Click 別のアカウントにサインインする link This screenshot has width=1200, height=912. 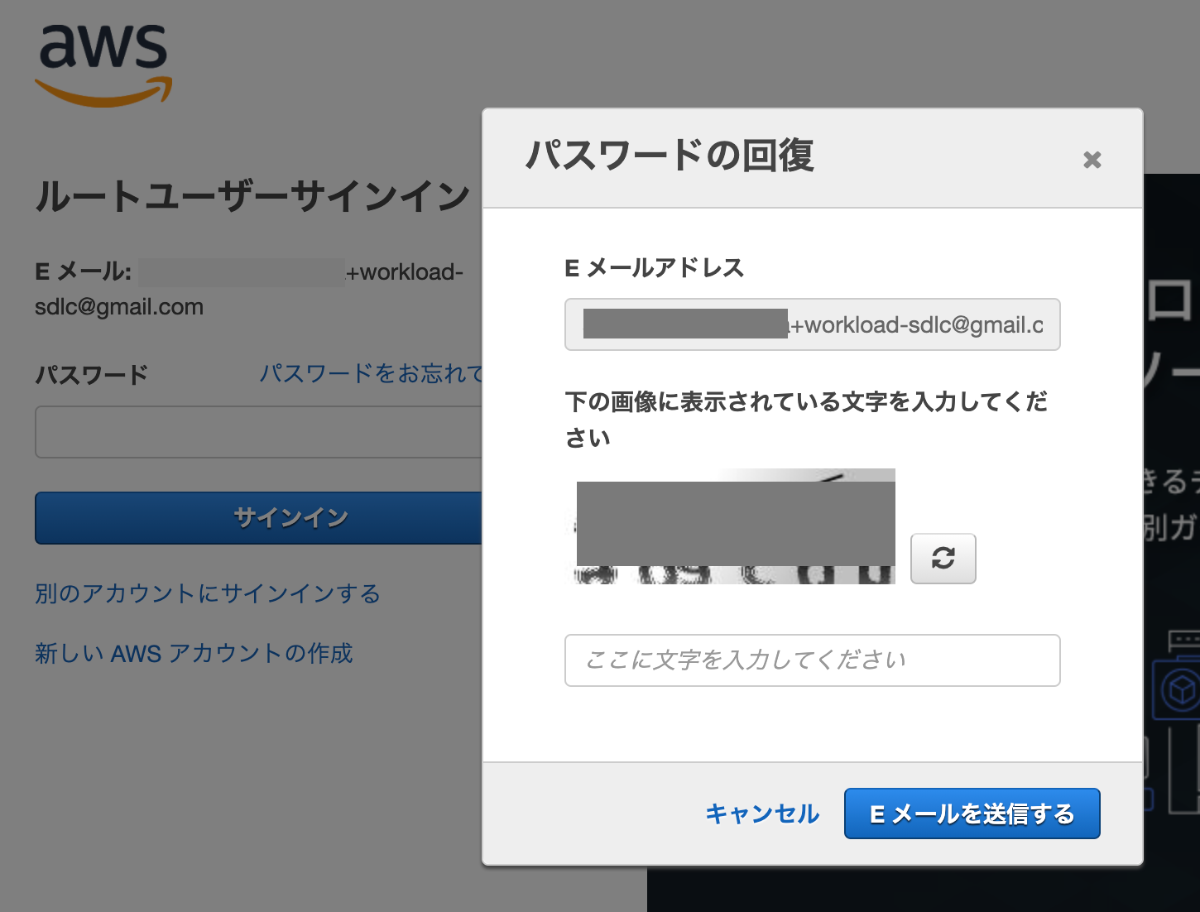coord(208,594)
